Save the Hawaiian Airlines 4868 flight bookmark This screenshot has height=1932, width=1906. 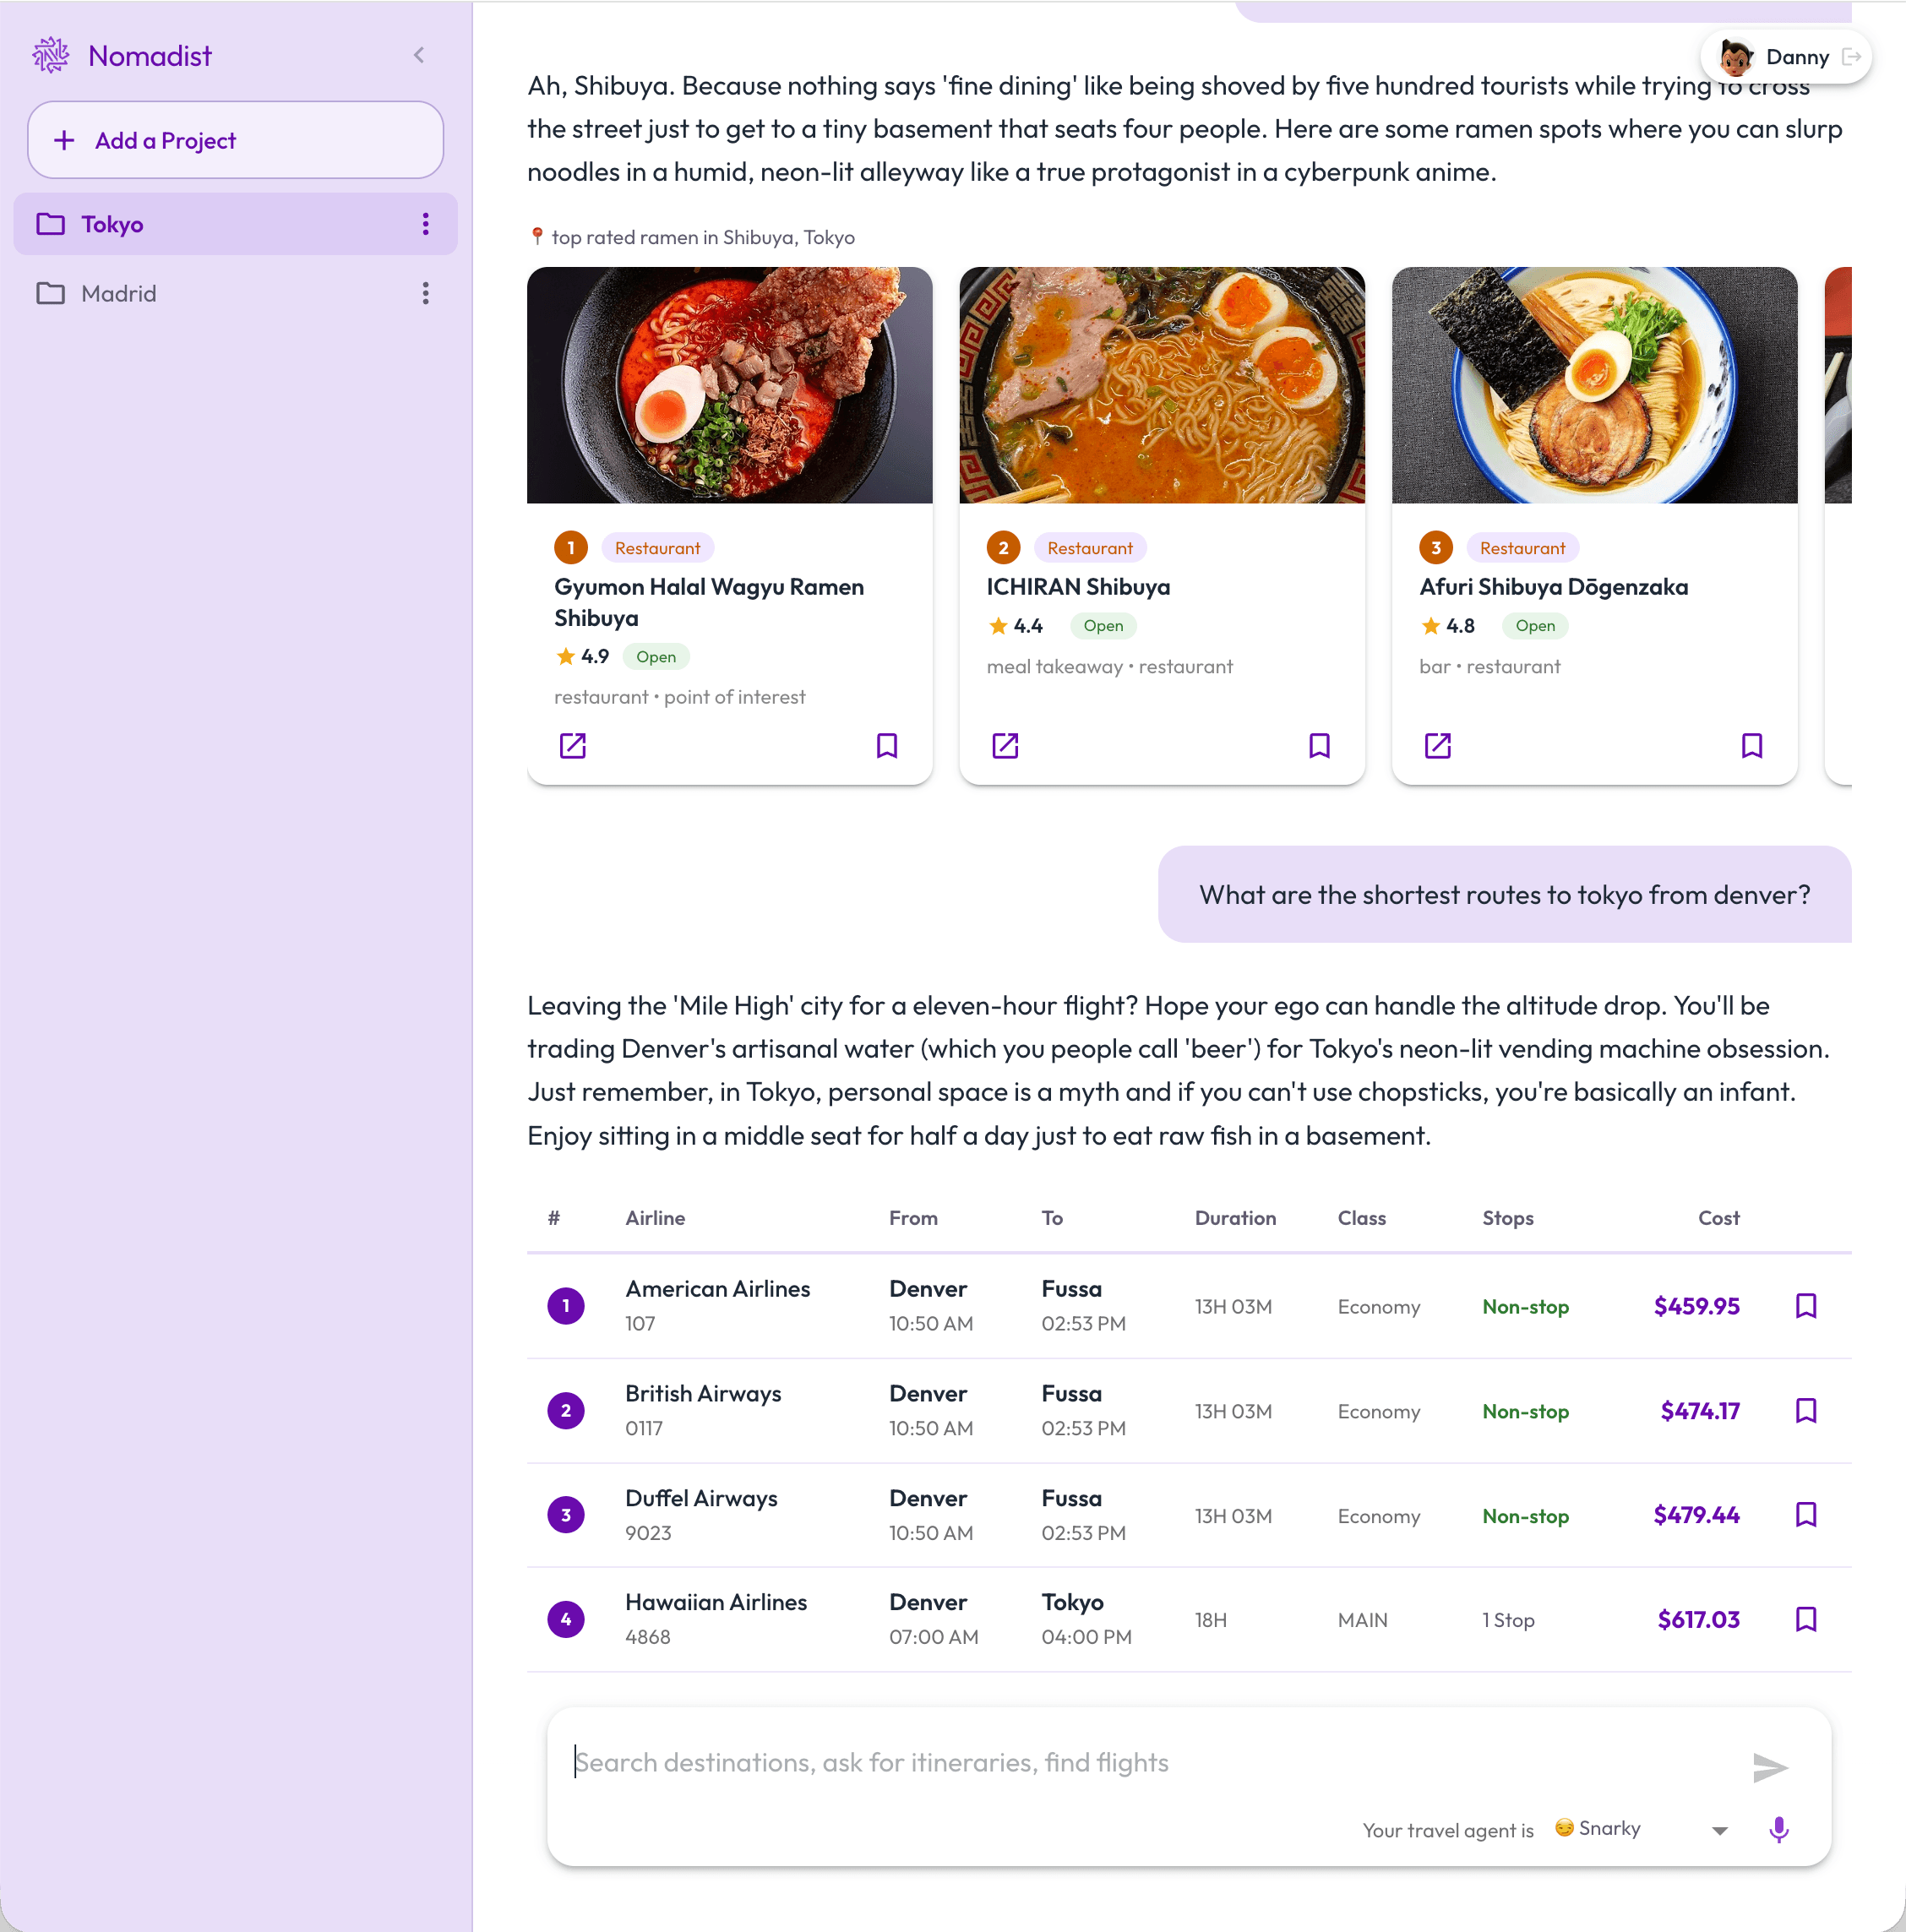[x=1805, y=1619]
